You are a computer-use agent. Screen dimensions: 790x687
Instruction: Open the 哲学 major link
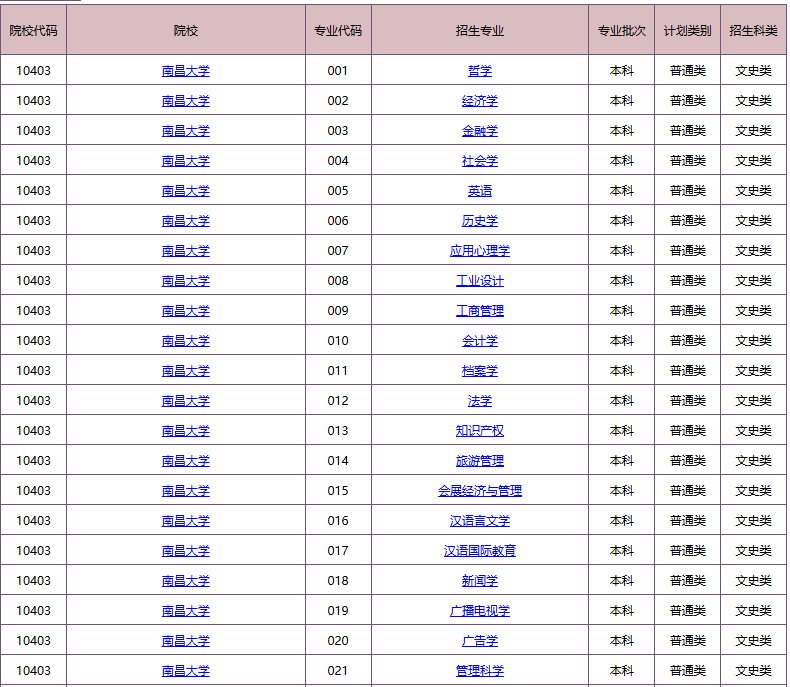[480, 71]
